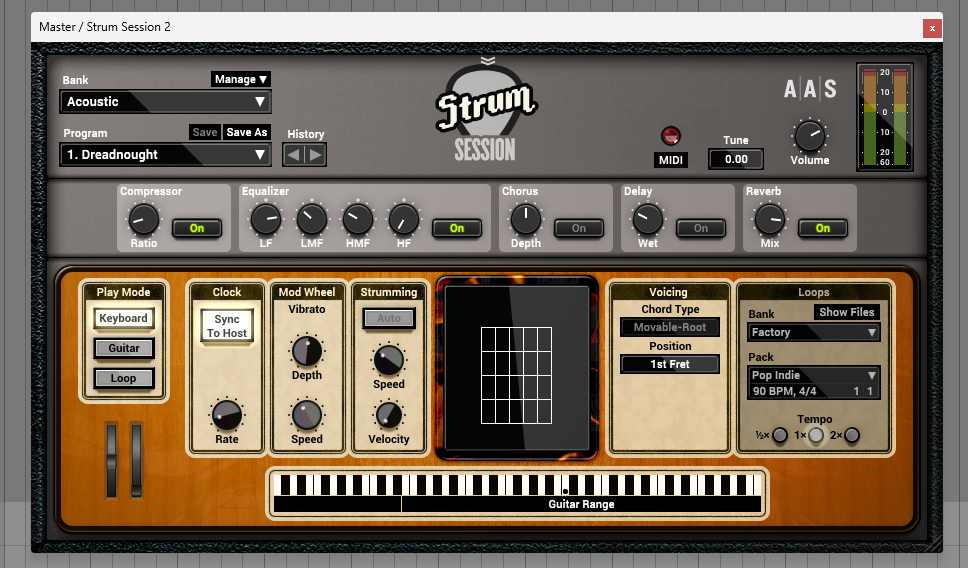Screen dimensions: 968x568
Task: Click the Compressor Ratio knob
Action: [x=143, y=220]
